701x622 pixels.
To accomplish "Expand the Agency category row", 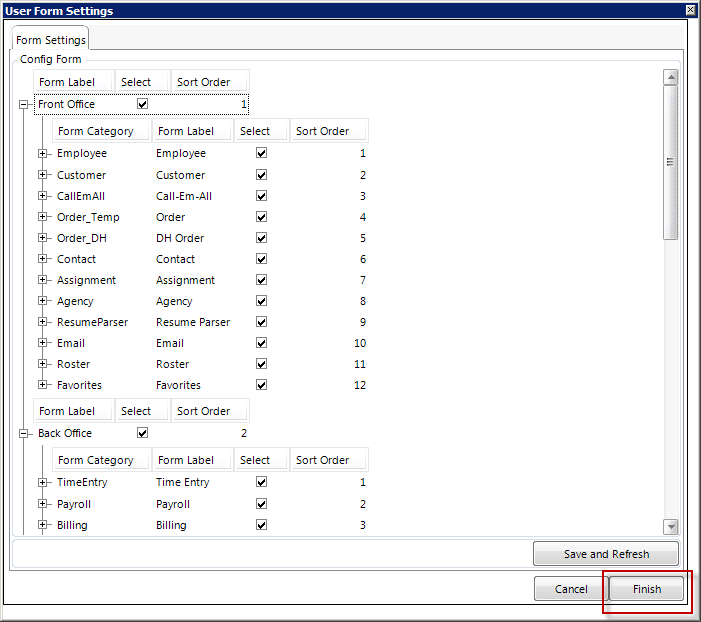I will [42, 300].
